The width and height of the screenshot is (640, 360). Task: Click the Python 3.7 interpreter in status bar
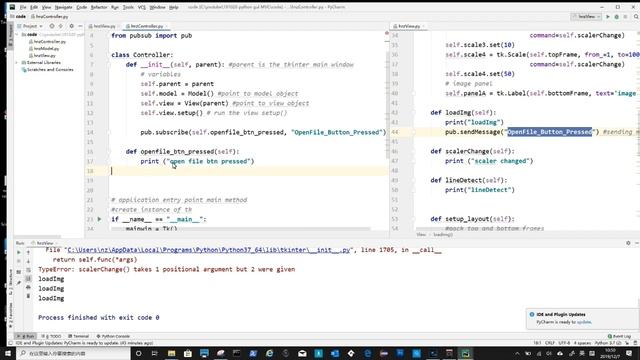[608, 343]
